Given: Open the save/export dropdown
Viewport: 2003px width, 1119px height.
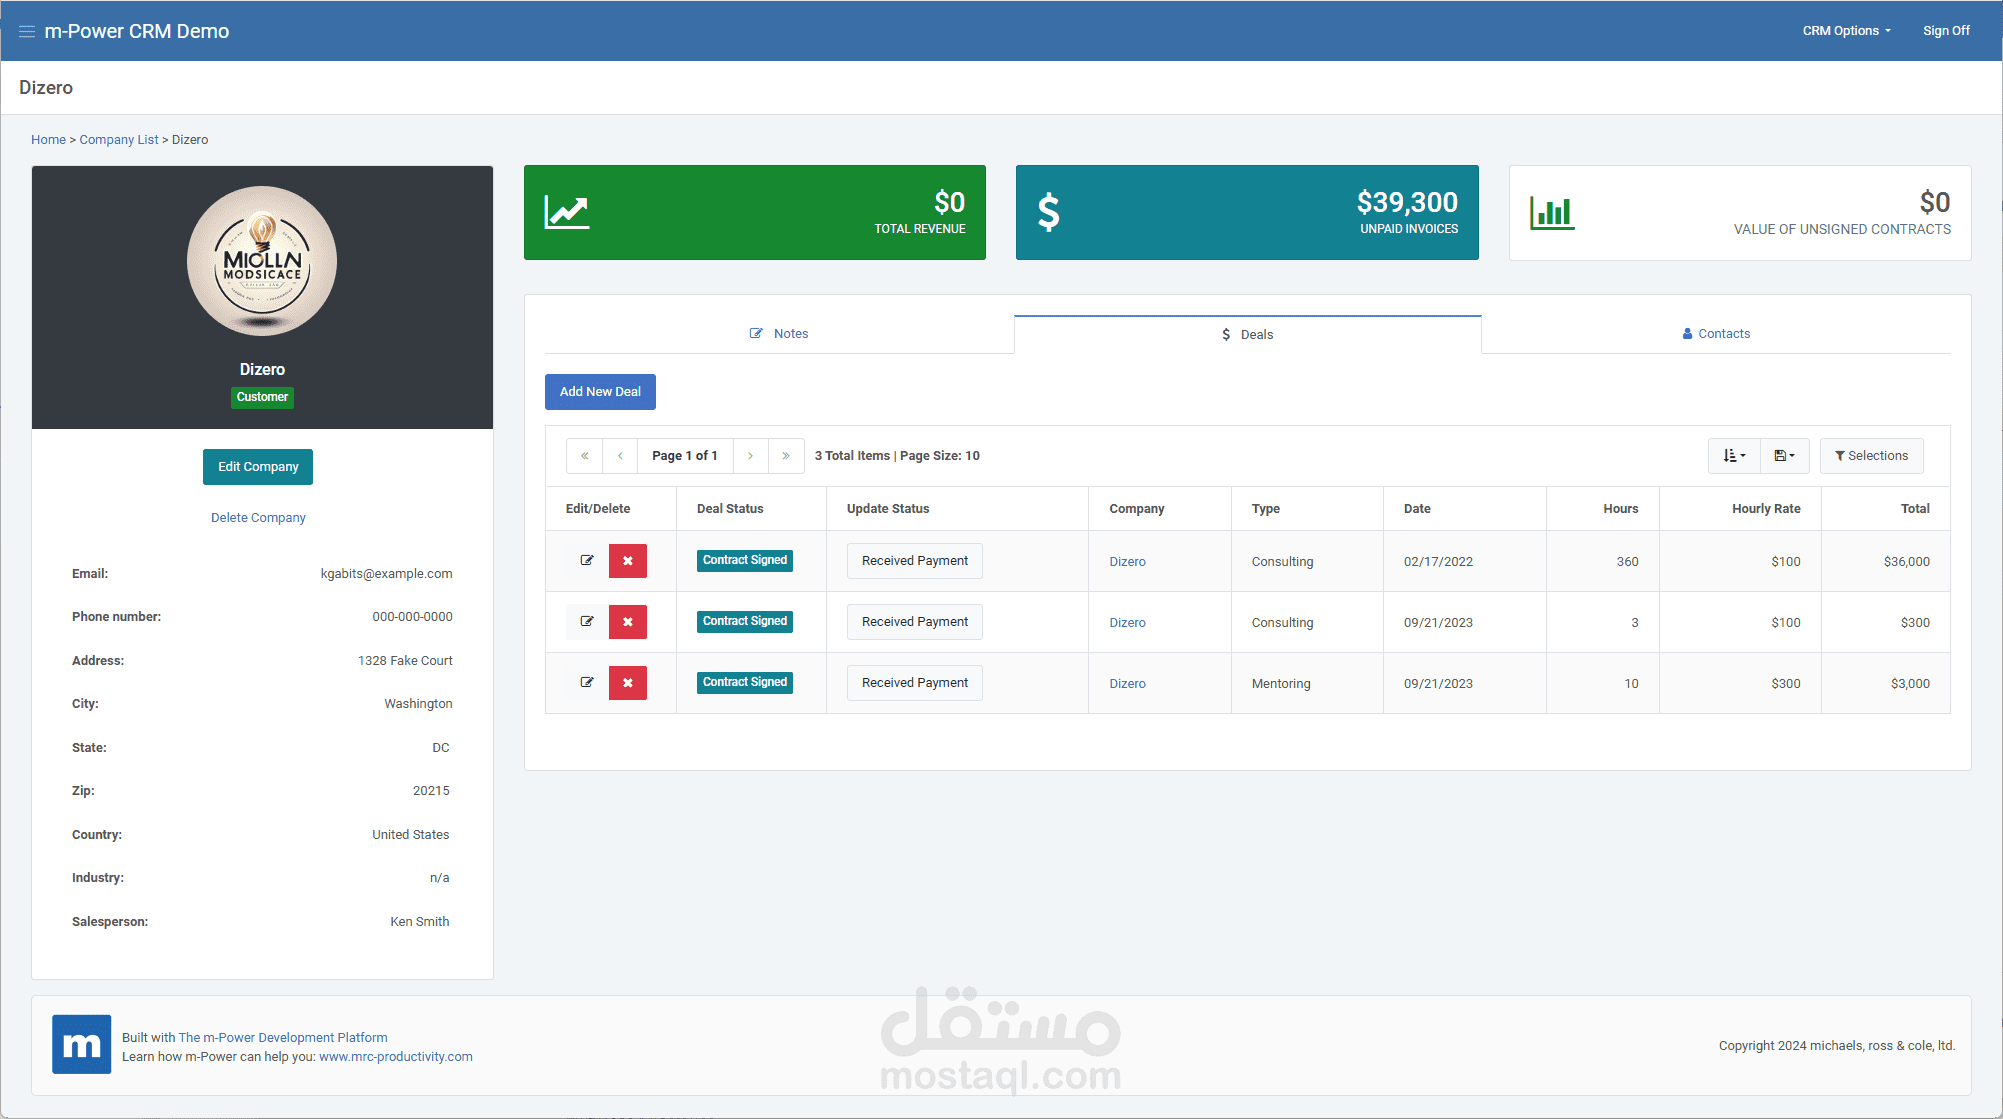Looking at the screenshot, I should point(1784,456).
